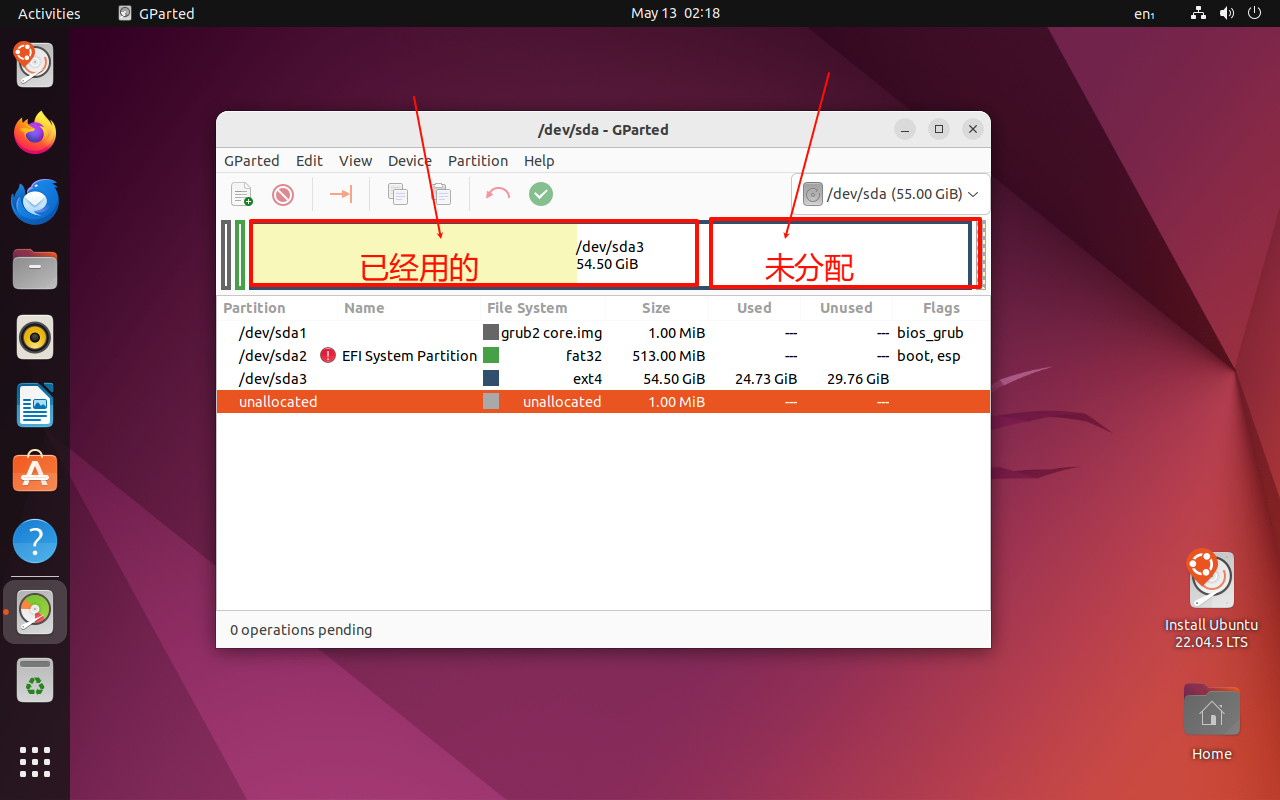Click the fat32 green color swatch
The height and width of the screenshot is (800, 1280).
(x=491, y=356)
